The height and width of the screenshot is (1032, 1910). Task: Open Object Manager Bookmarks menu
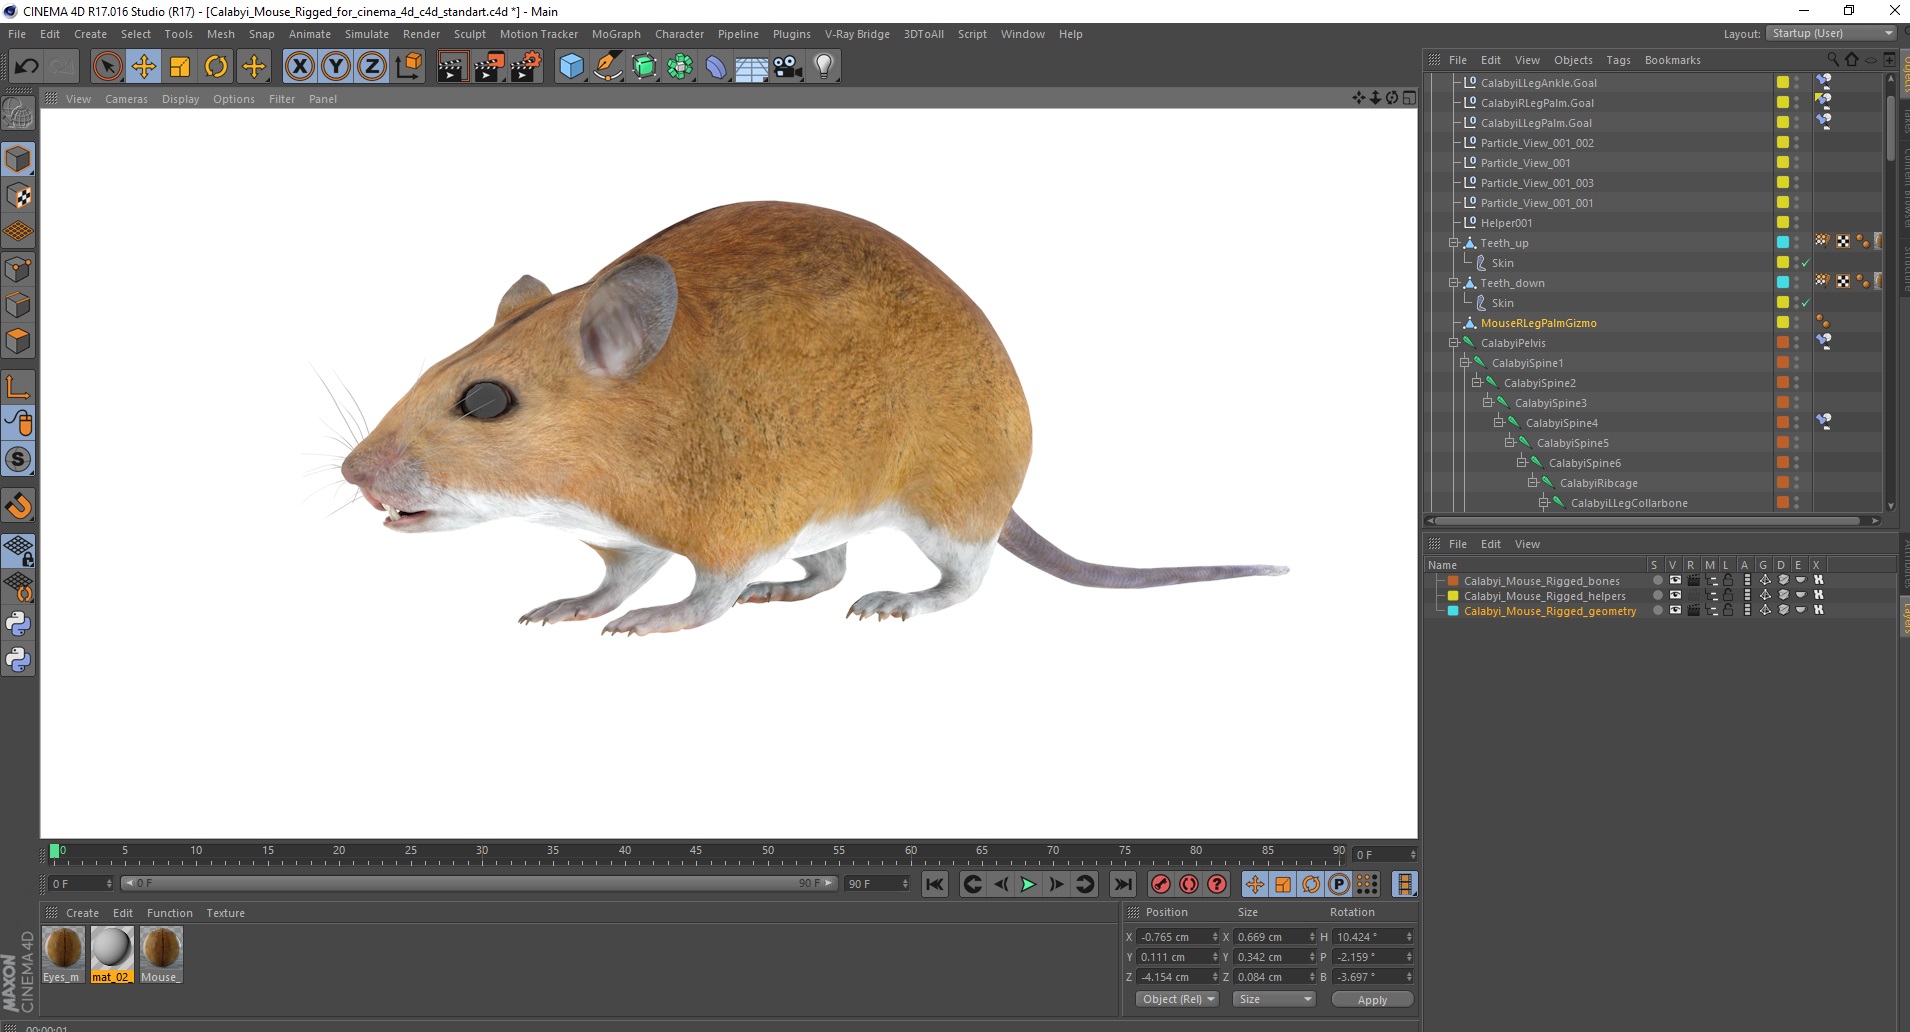tap(1672, 60)
